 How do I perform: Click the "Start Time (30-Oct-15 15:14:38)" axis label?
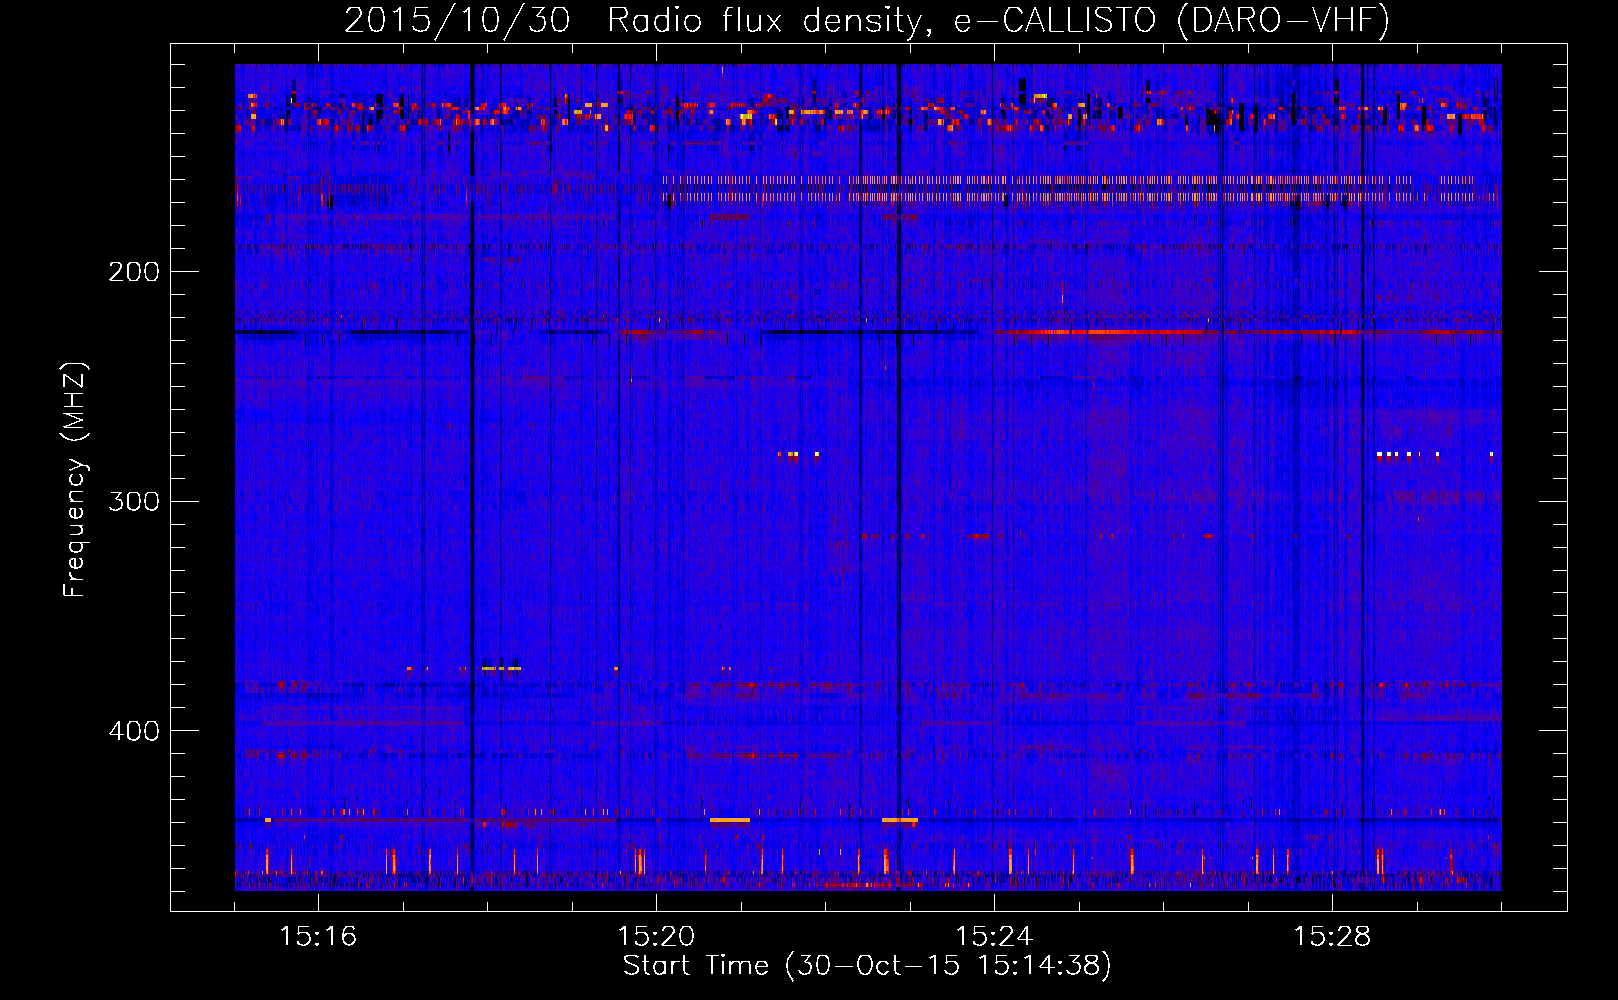pos(867,966)
